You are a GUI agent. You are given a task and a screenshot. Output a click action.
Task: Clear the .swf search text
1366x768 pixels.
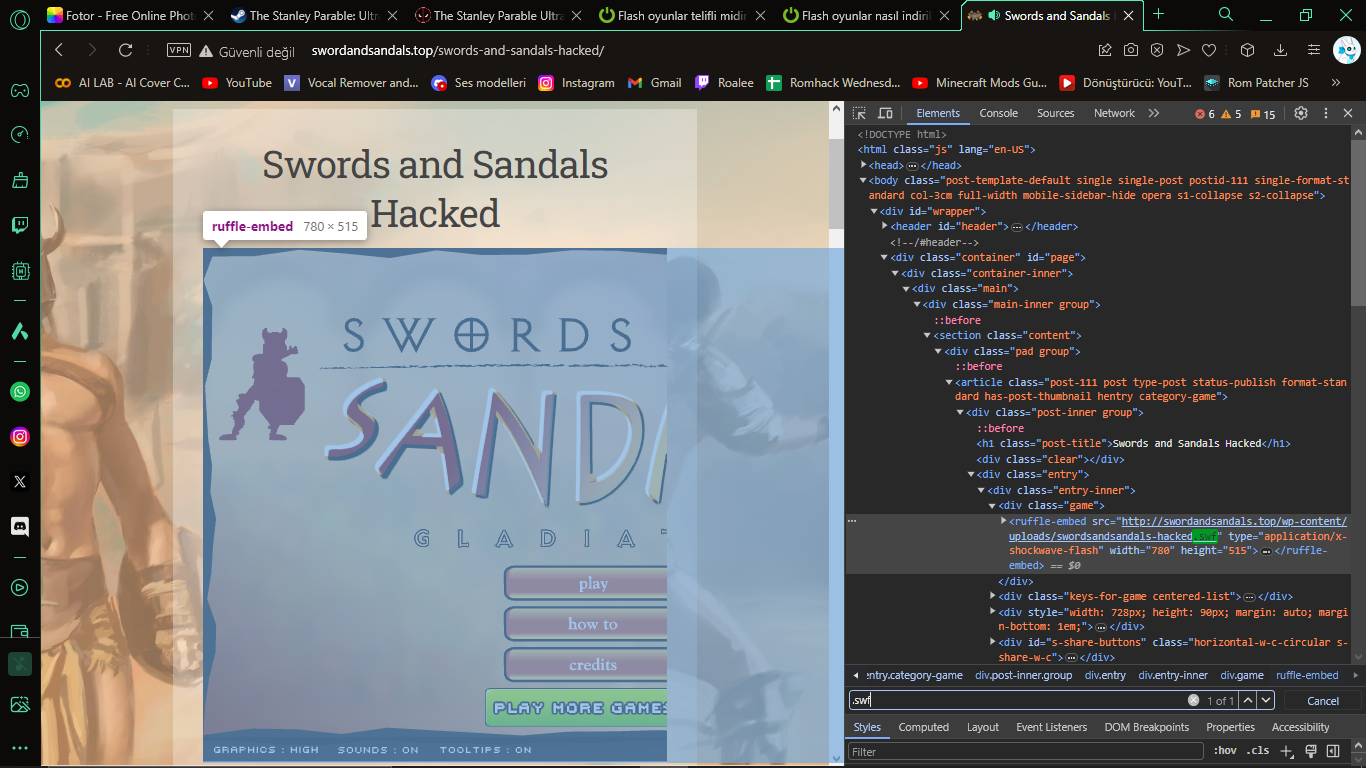pyautogui.click(x=1193, y=700)
